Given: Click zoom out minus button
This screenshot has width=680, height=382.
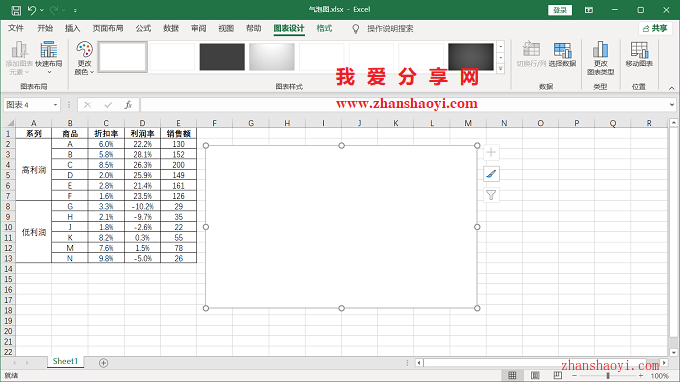Looking at the screenshot, I should pyautogui.click(x=575, y=375).
